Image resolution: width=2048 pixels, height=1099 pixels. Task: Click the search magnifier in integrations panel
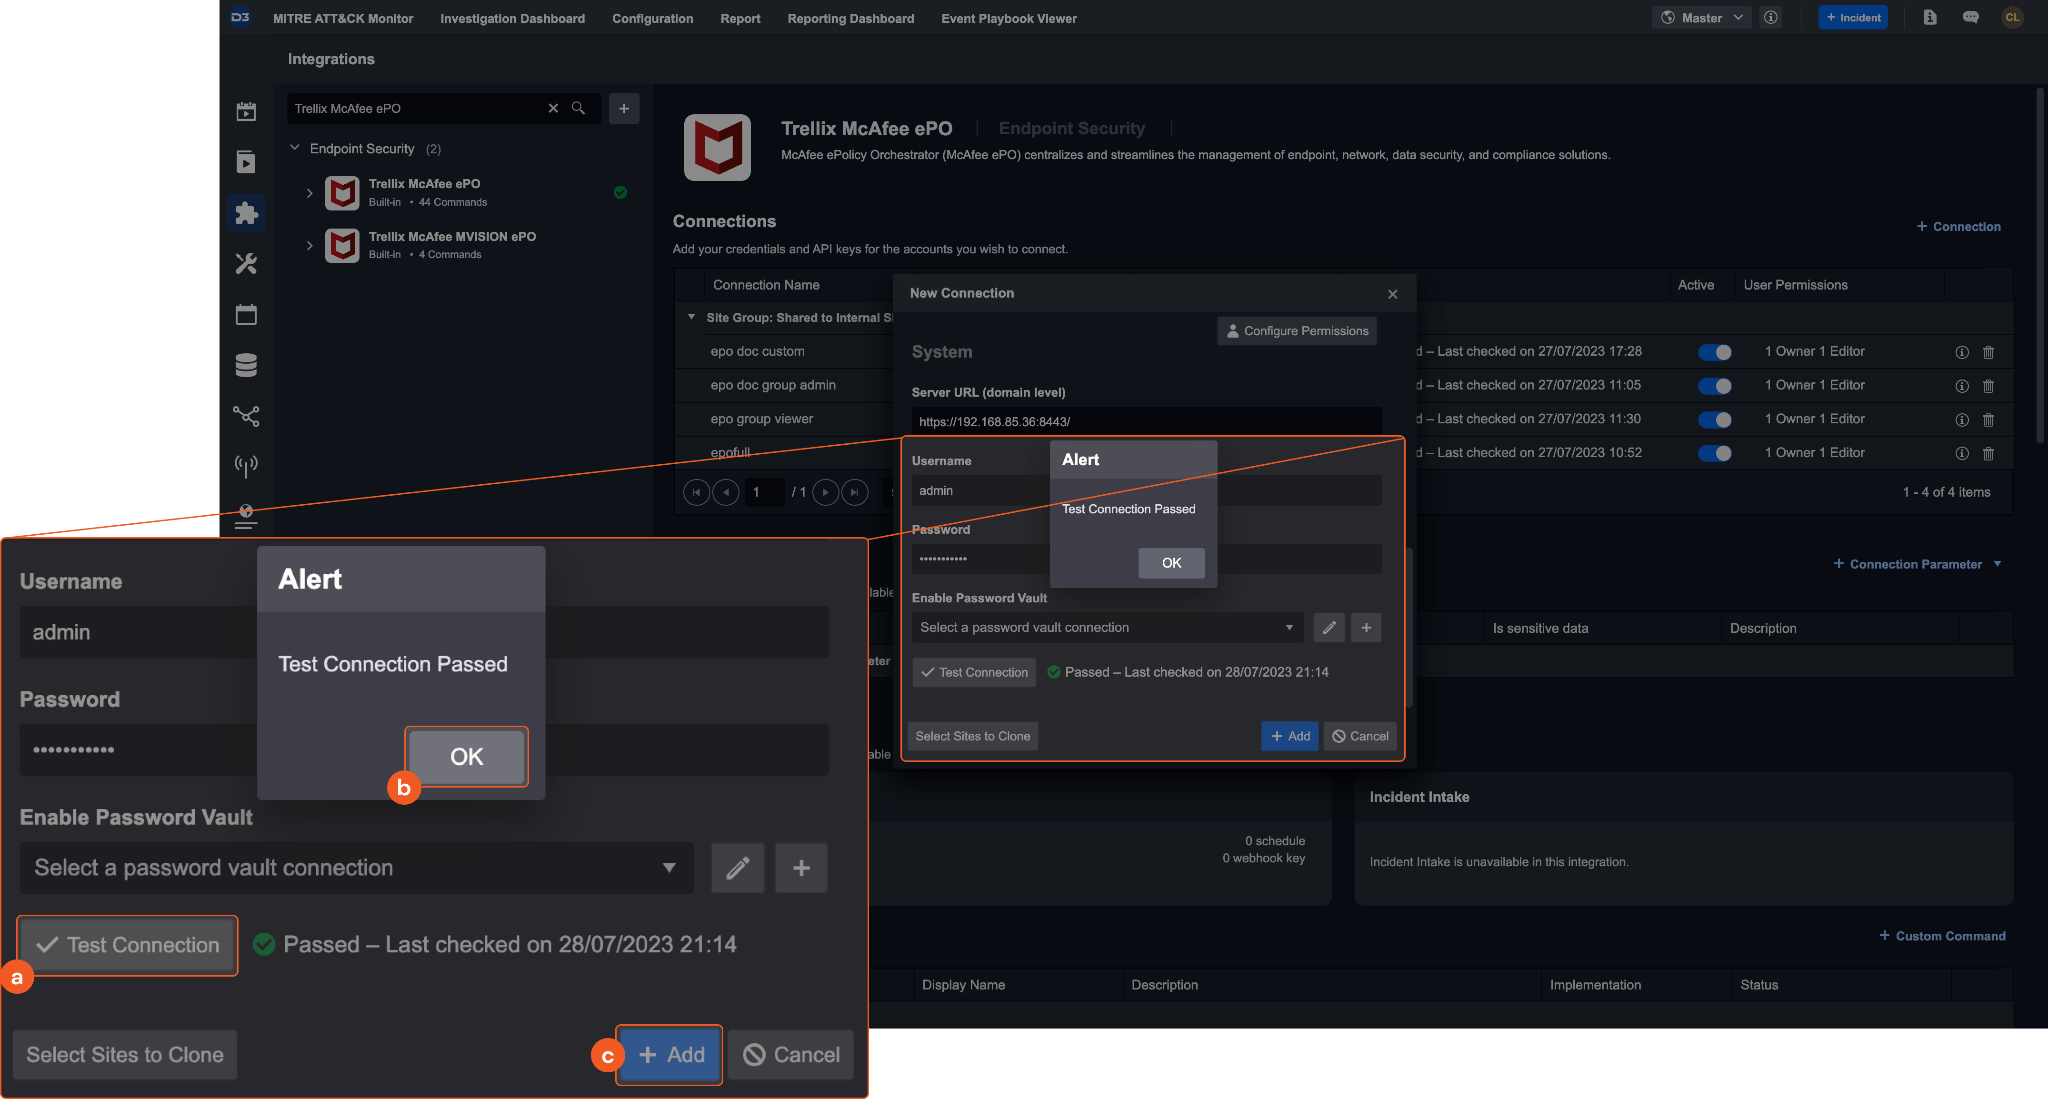coord(578,108)
